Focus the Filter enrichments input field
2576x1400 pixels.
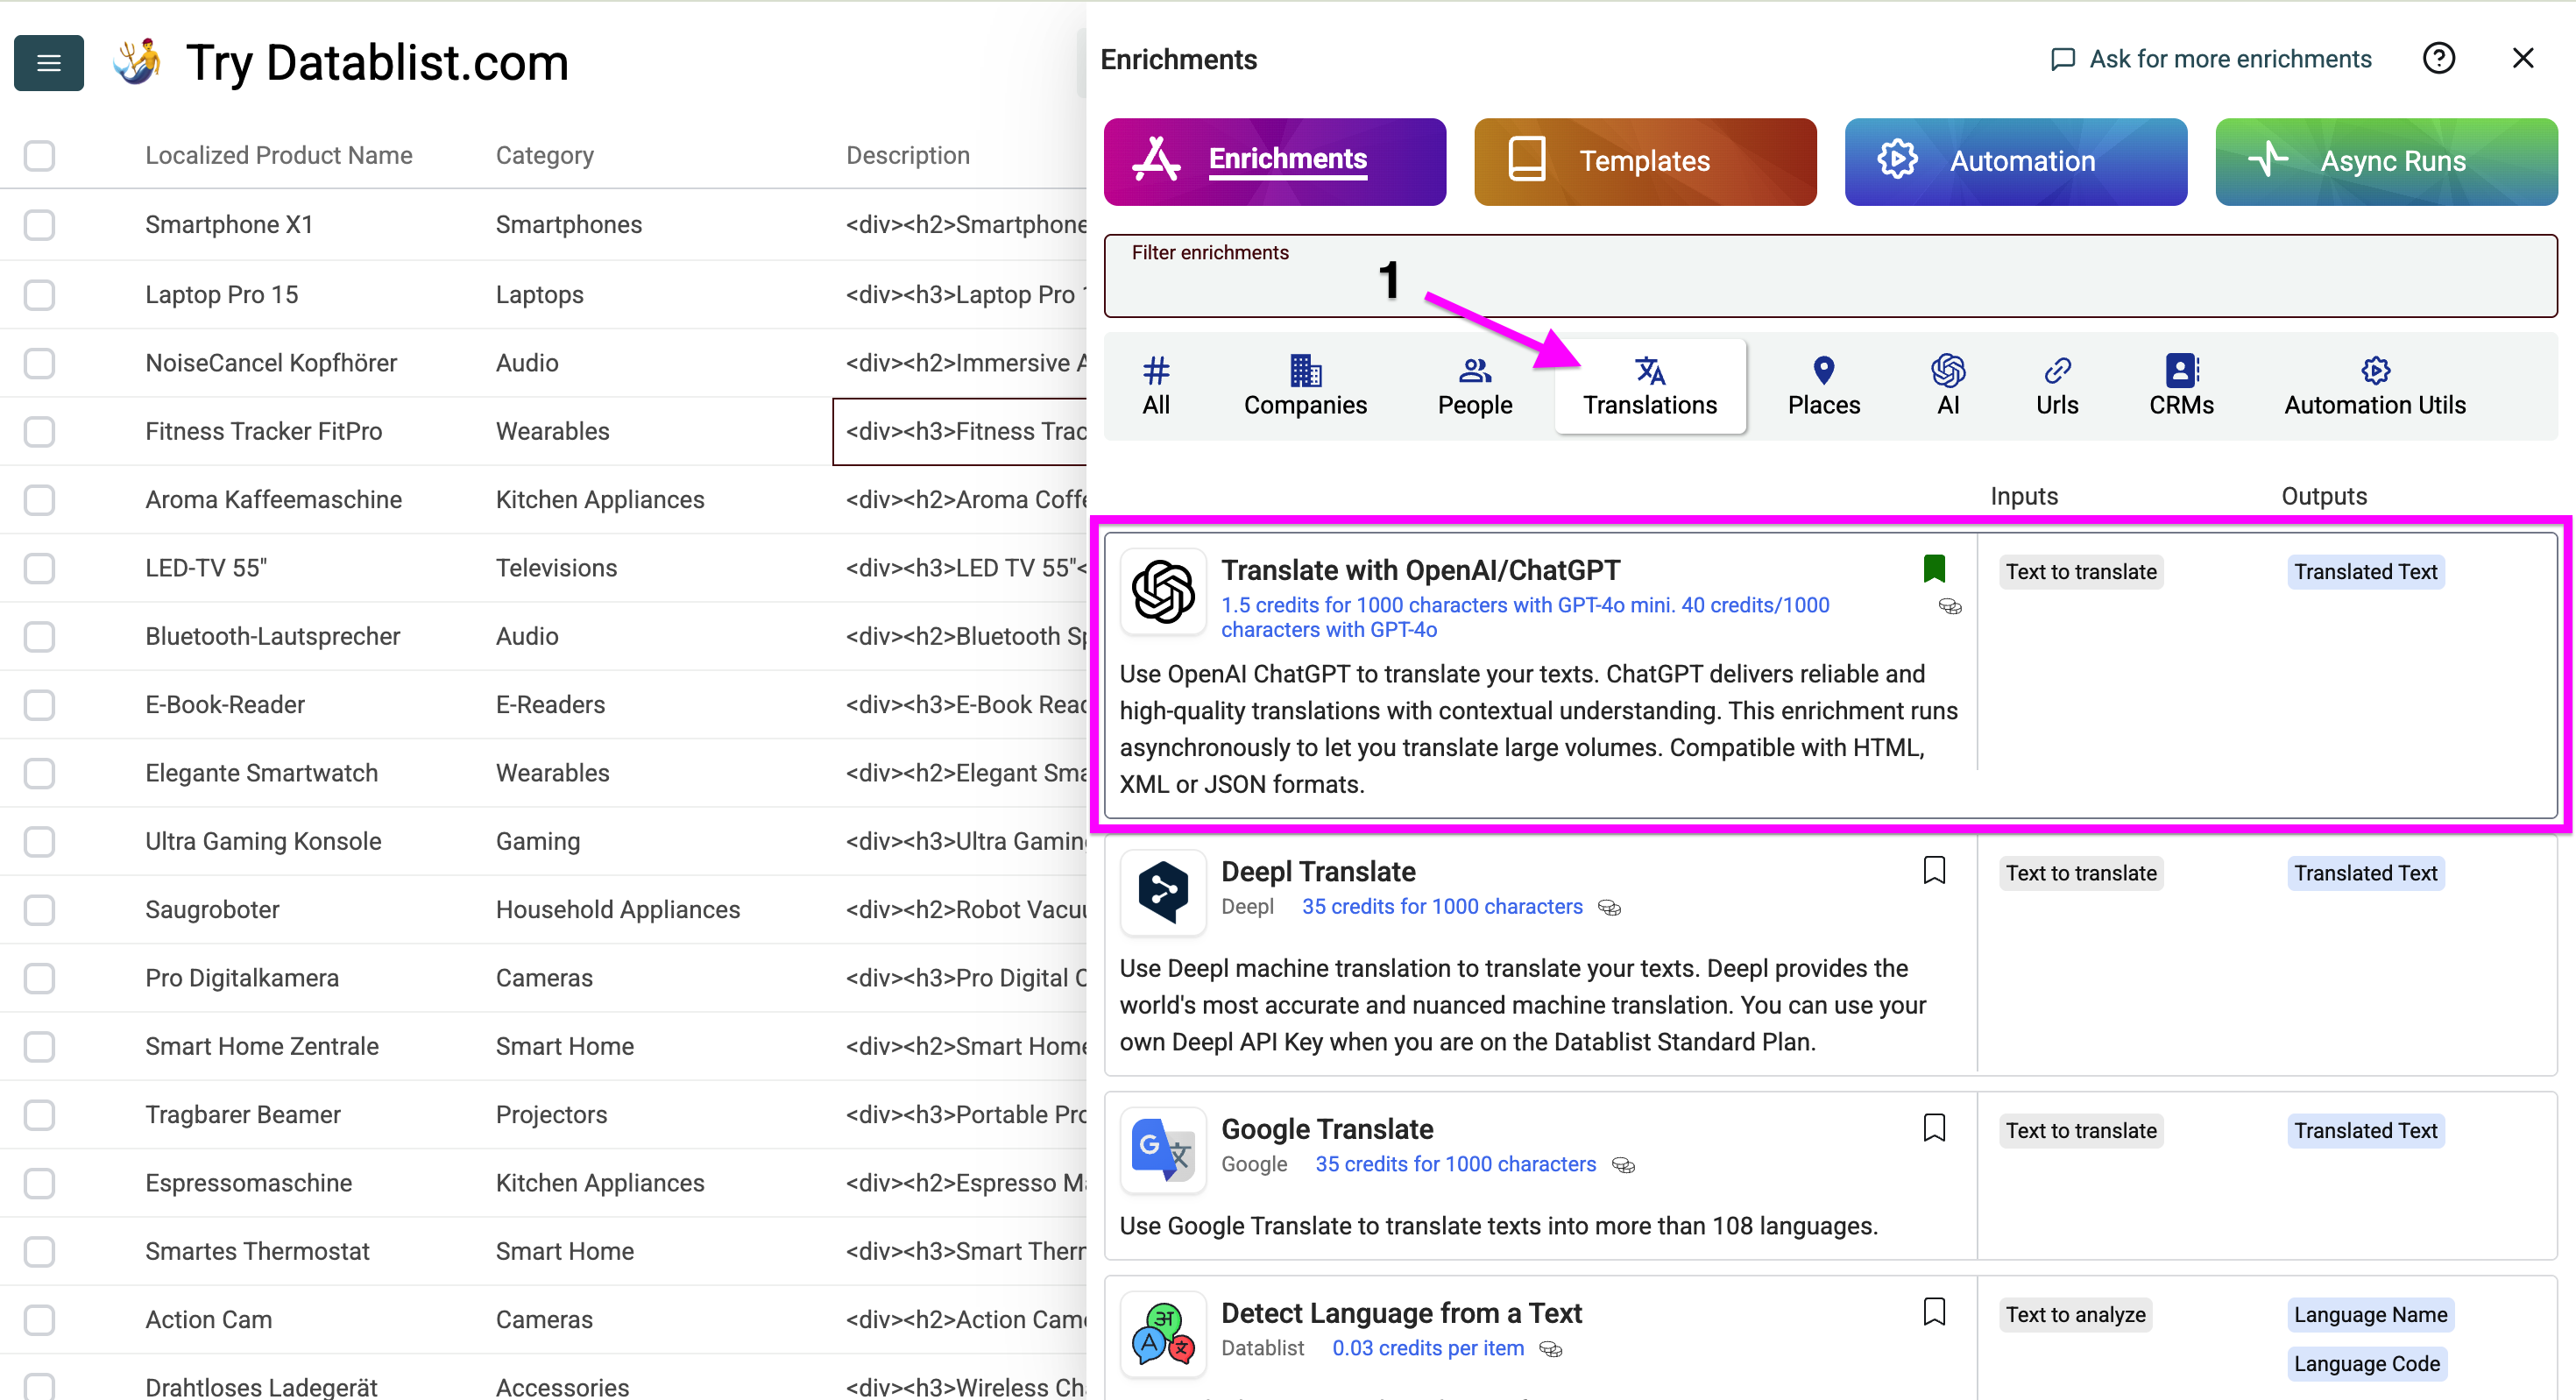1830,276
